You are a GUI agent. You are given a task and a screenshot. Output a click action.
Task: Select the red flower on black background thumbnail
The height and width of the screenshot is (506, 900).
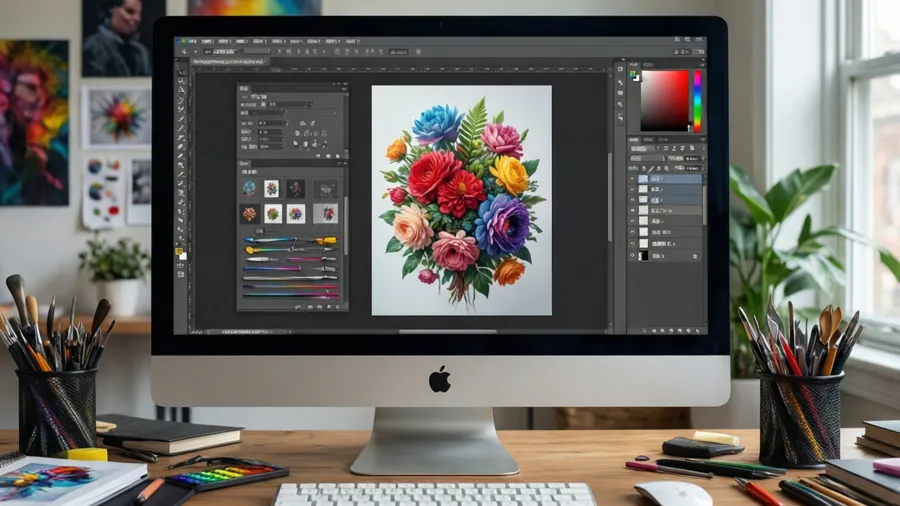tap(296, 188)
